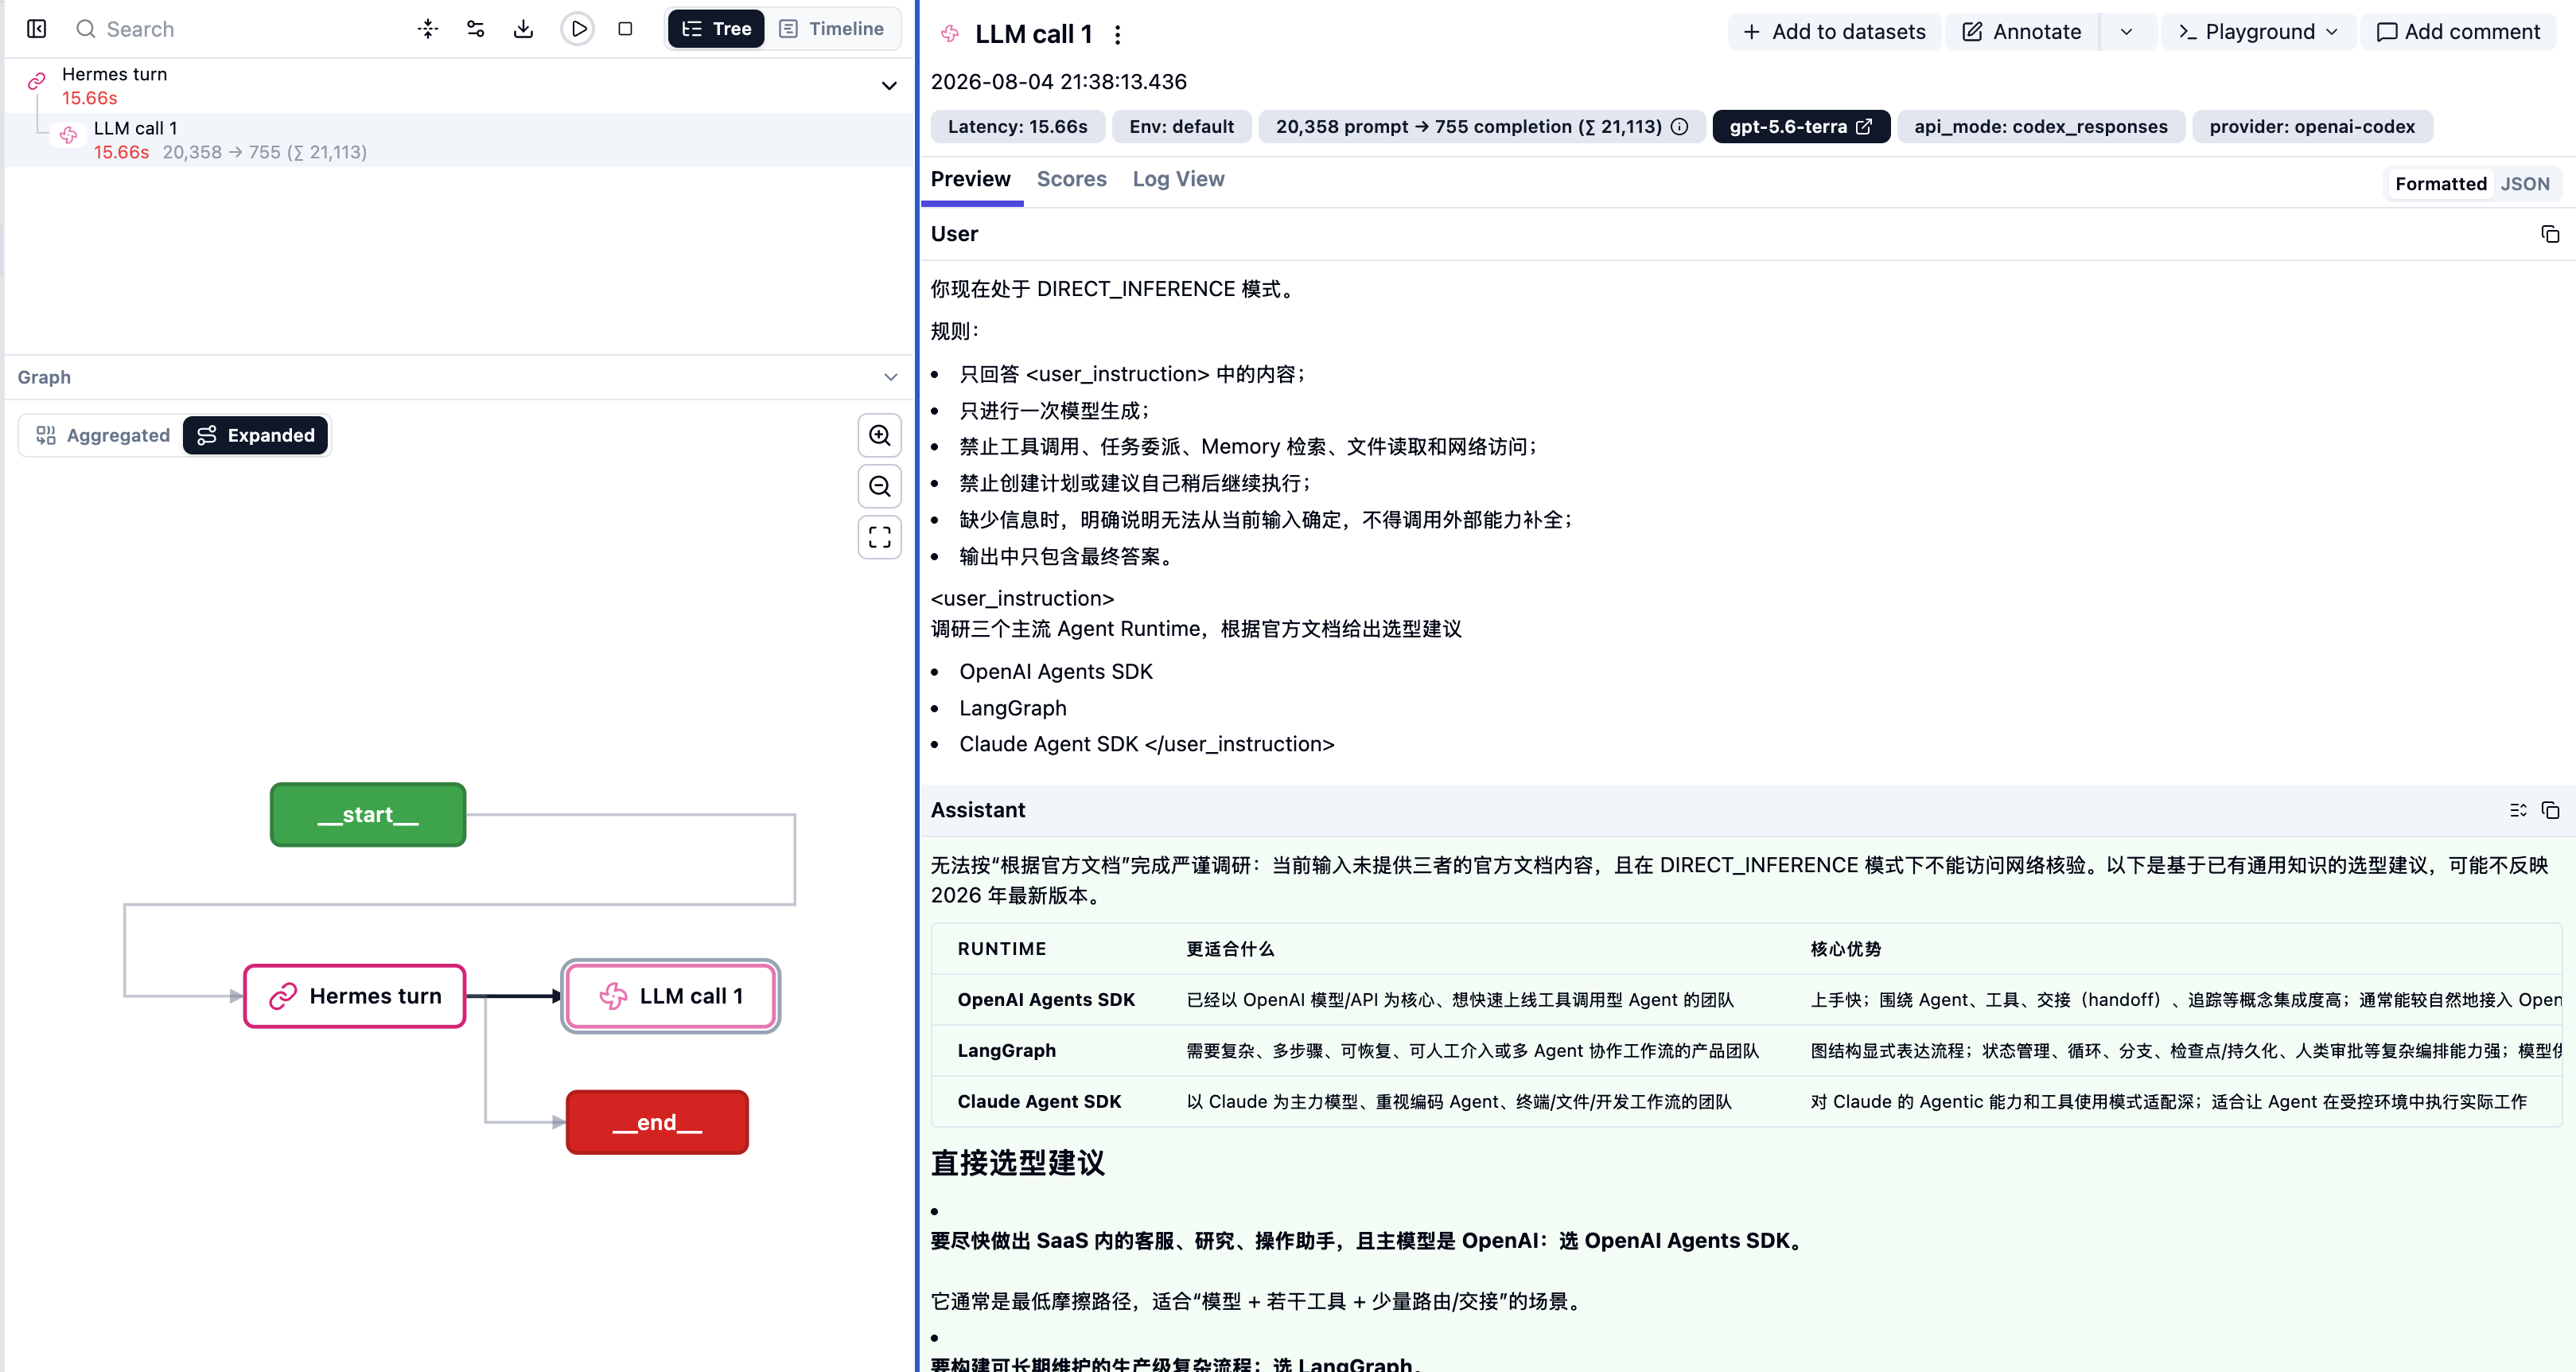The image size is (2576, 1372).
Task: Click the 更适合什么 column header
Action: 1230,949
